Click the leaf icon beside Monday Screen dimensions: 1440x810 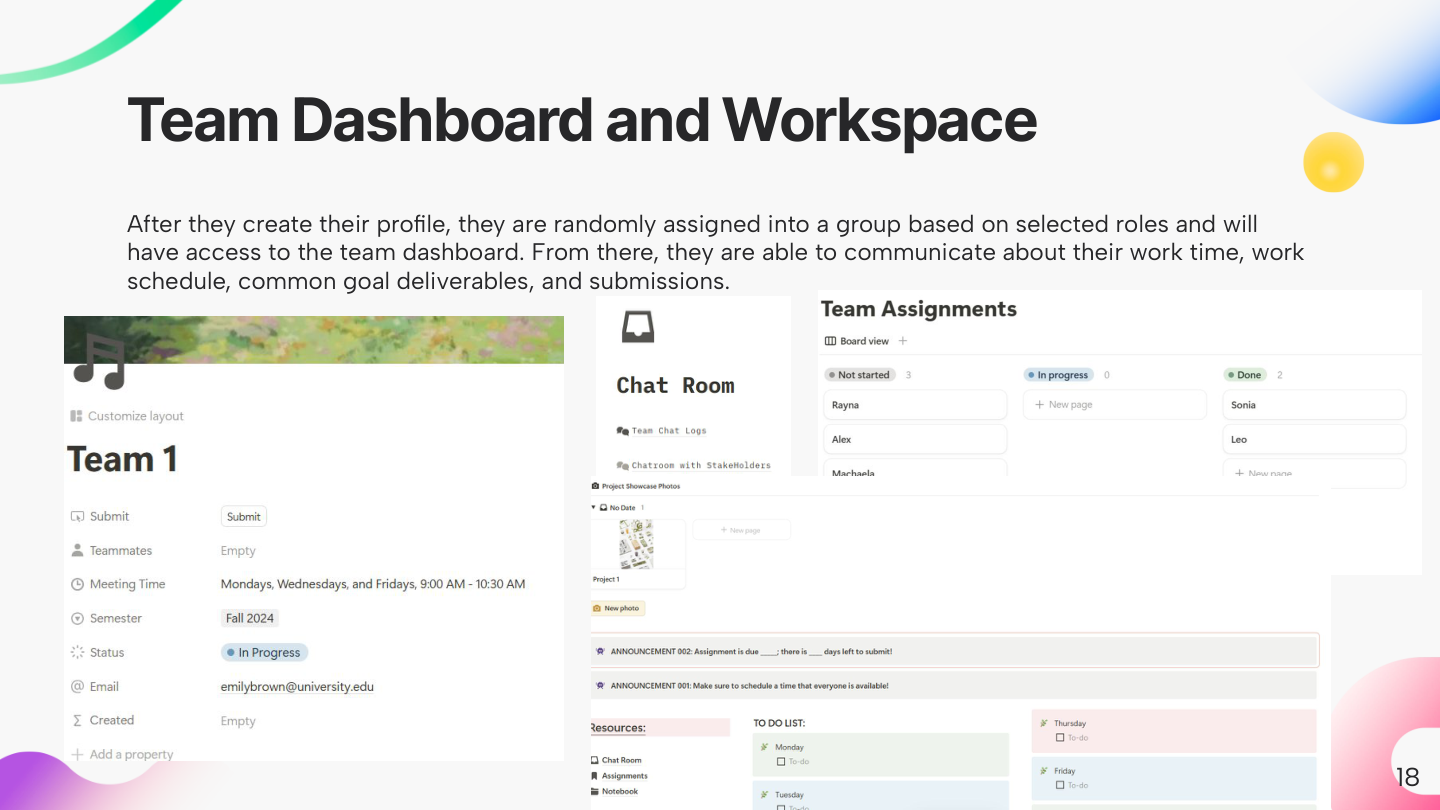point(765,747)
